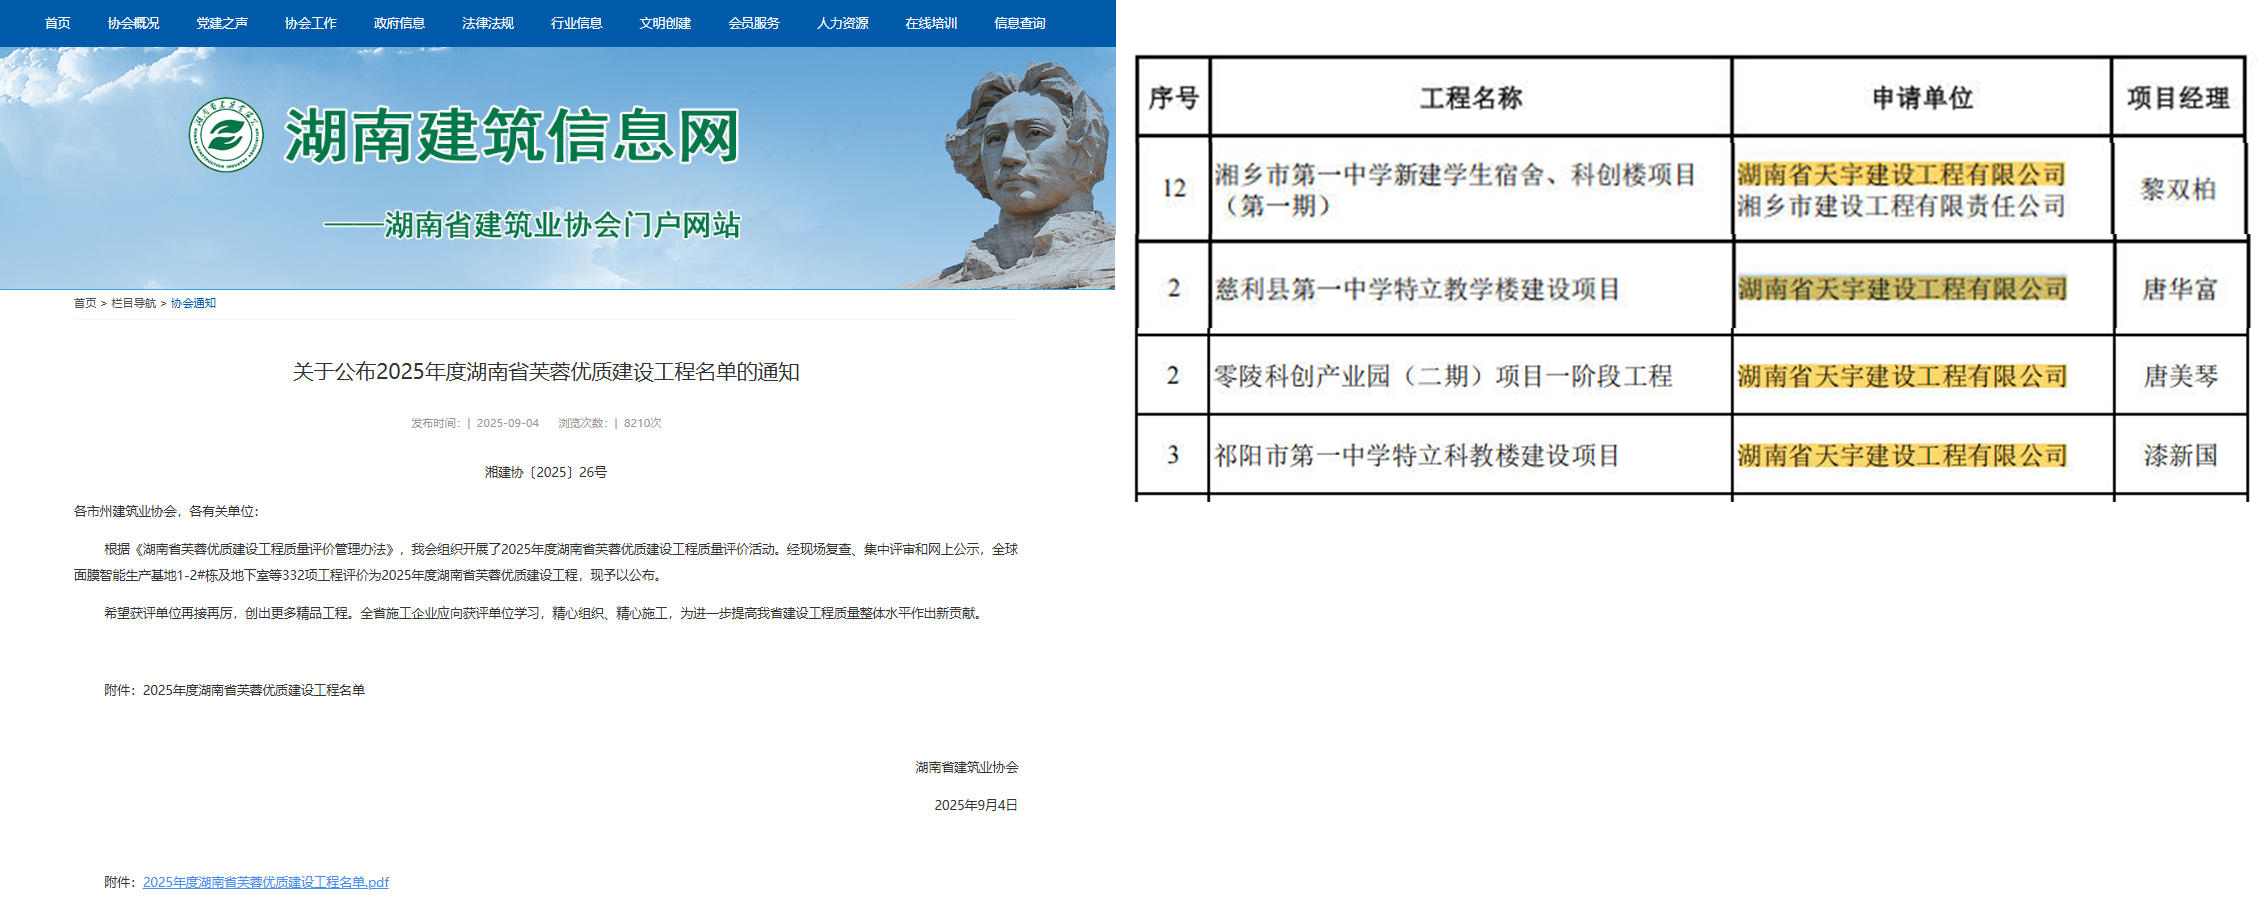The width and height of the screenshot is (2268, 906).
Task: Download the 2025年度湖南省芙蓉优质建设工程名单.pdf attachment
Action: (265, 882)
